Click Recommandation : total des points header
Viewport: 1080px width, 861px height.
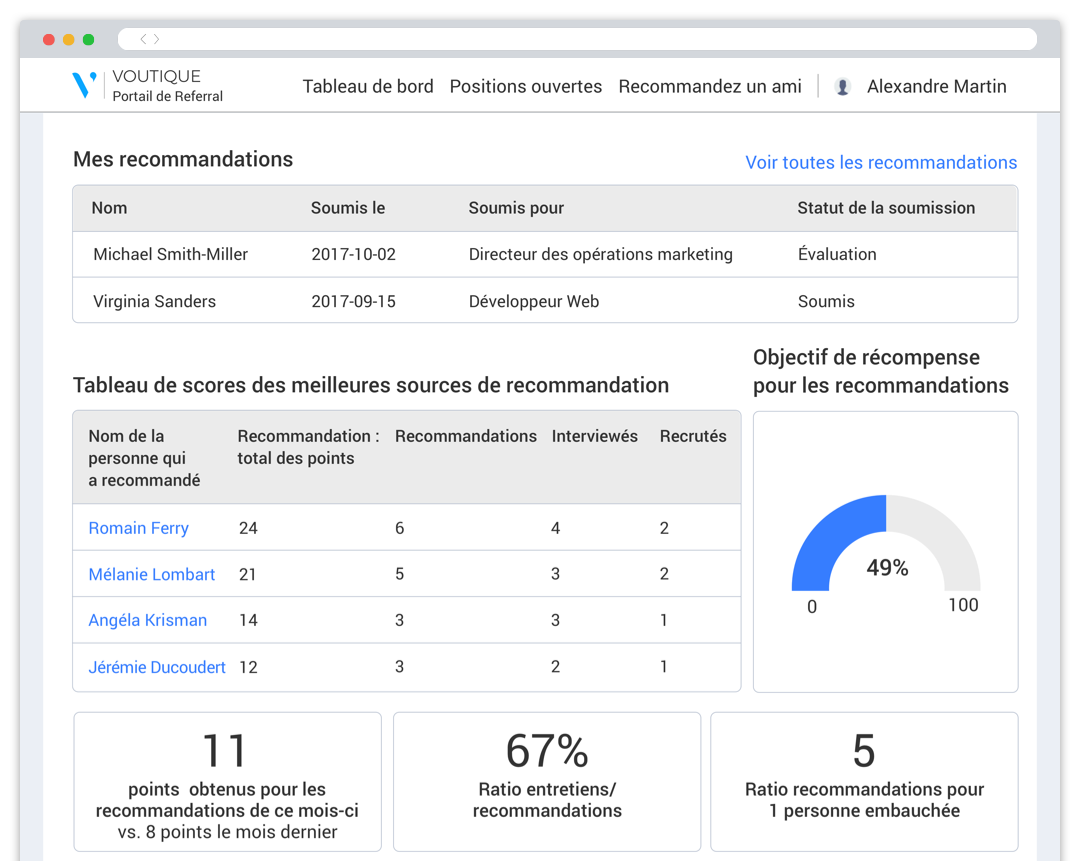click(309, 447)
